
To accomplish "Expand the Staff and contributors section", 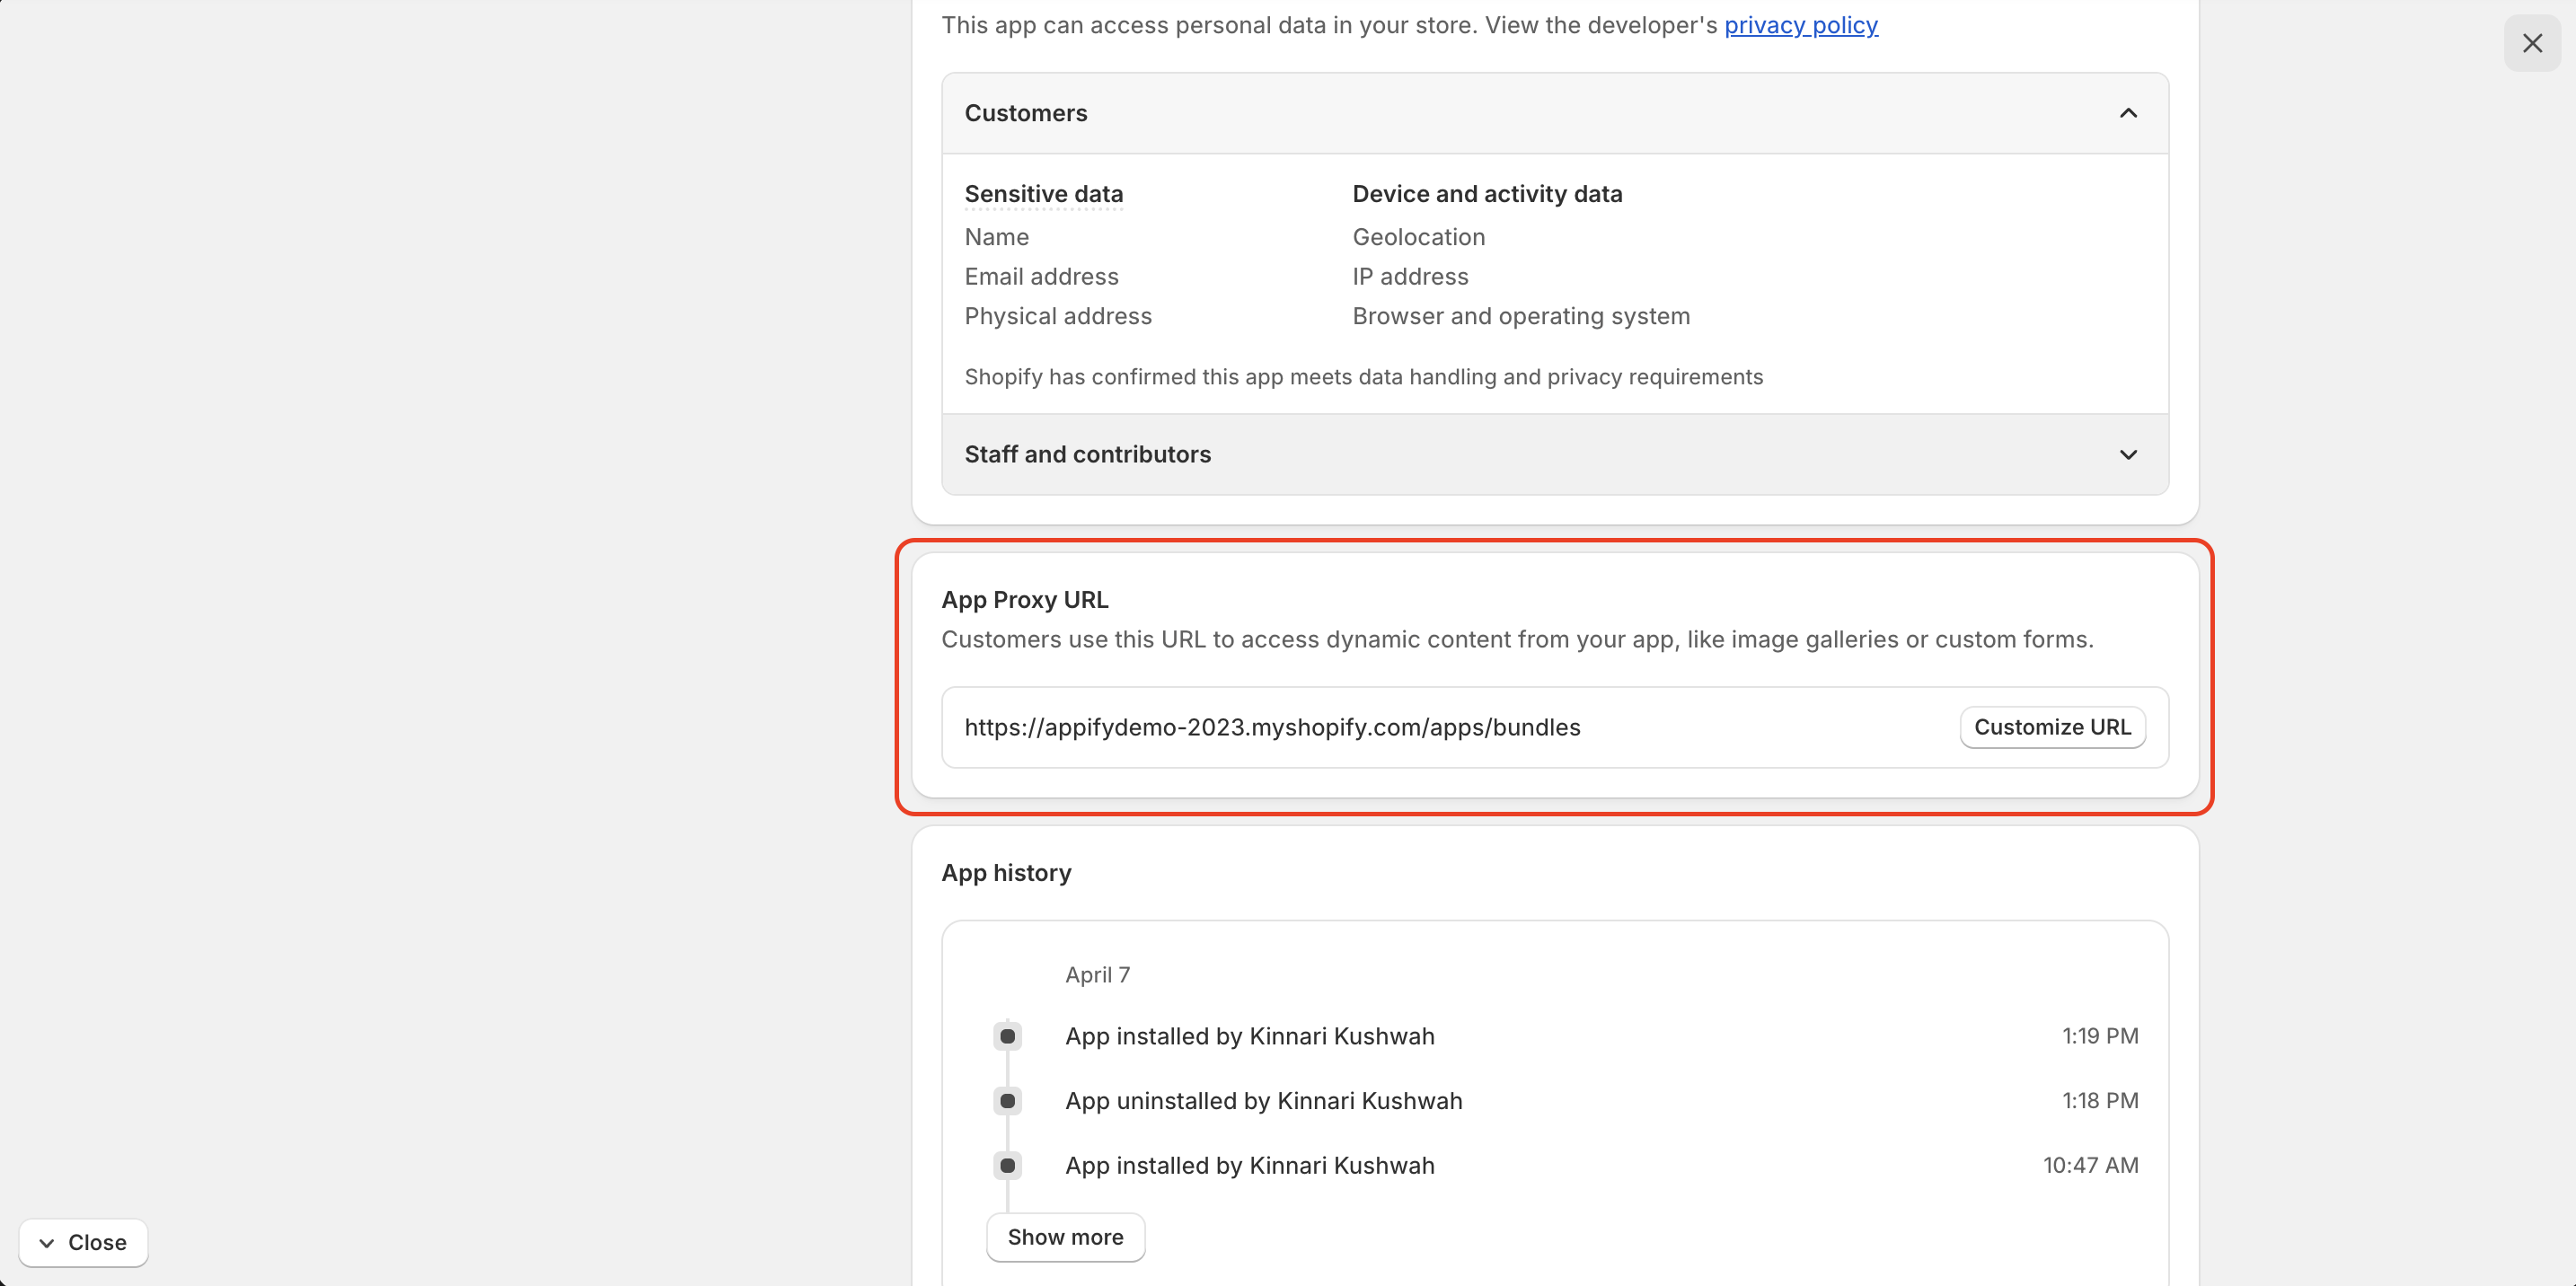I will pos(2127,455).
